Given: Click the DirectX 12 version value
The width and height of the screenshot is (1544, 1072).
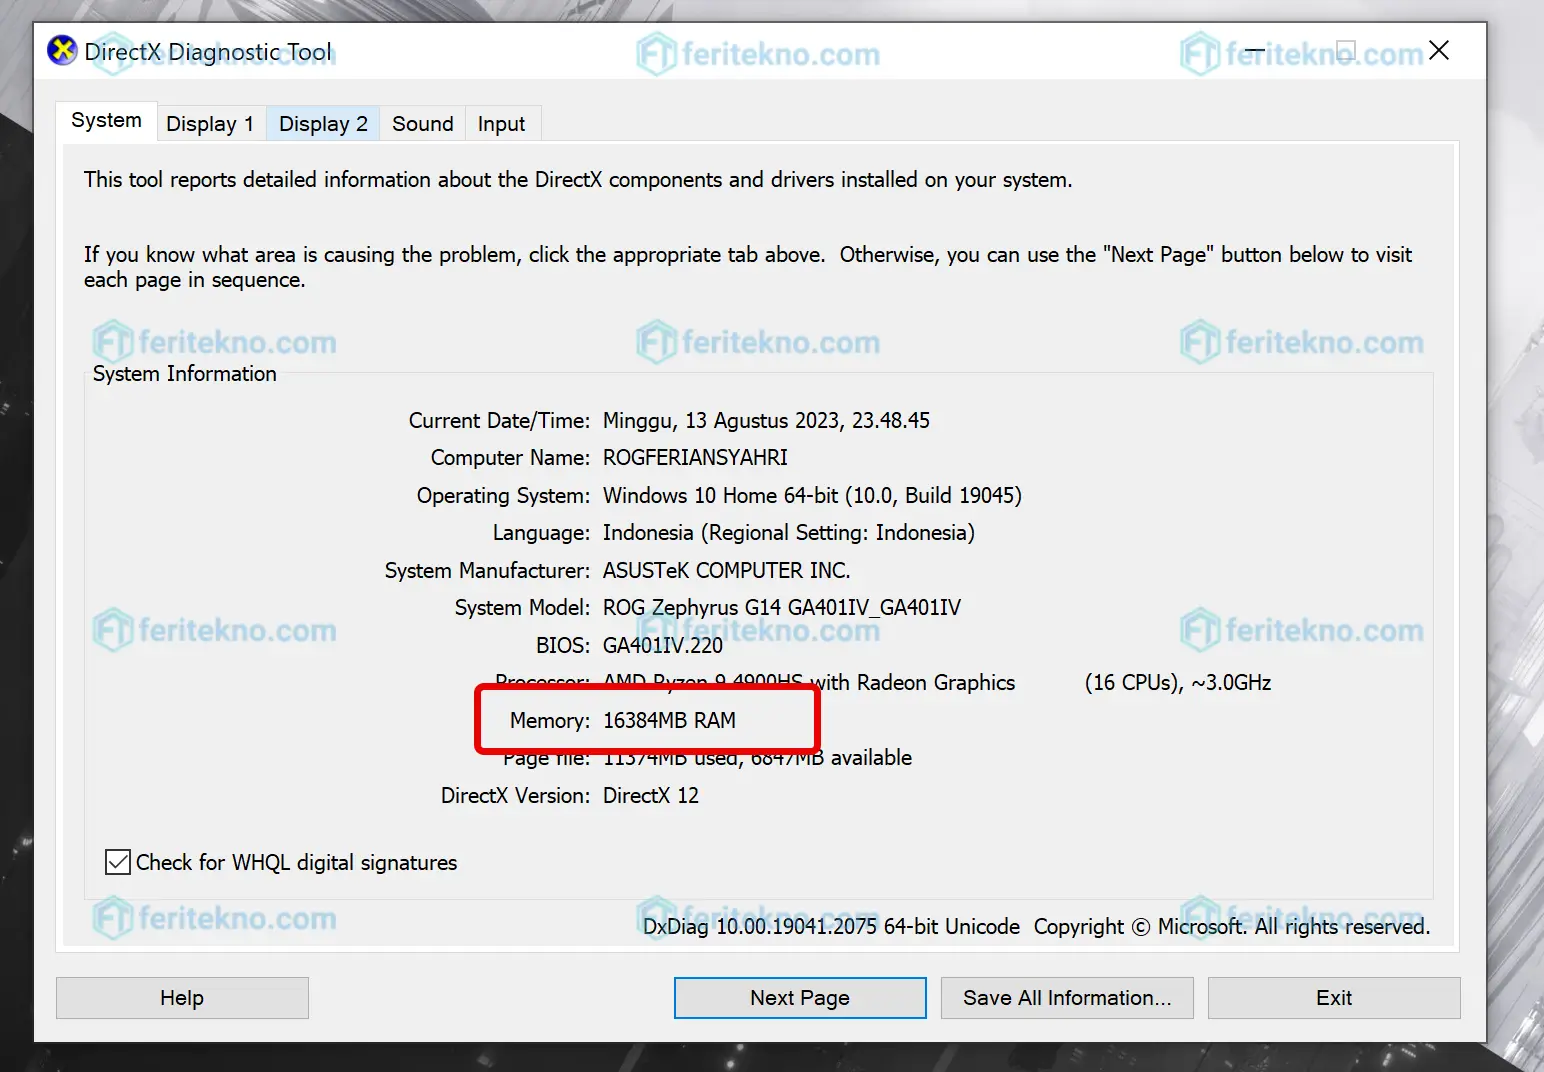Looking at the screenshot, I should [651, 796].
